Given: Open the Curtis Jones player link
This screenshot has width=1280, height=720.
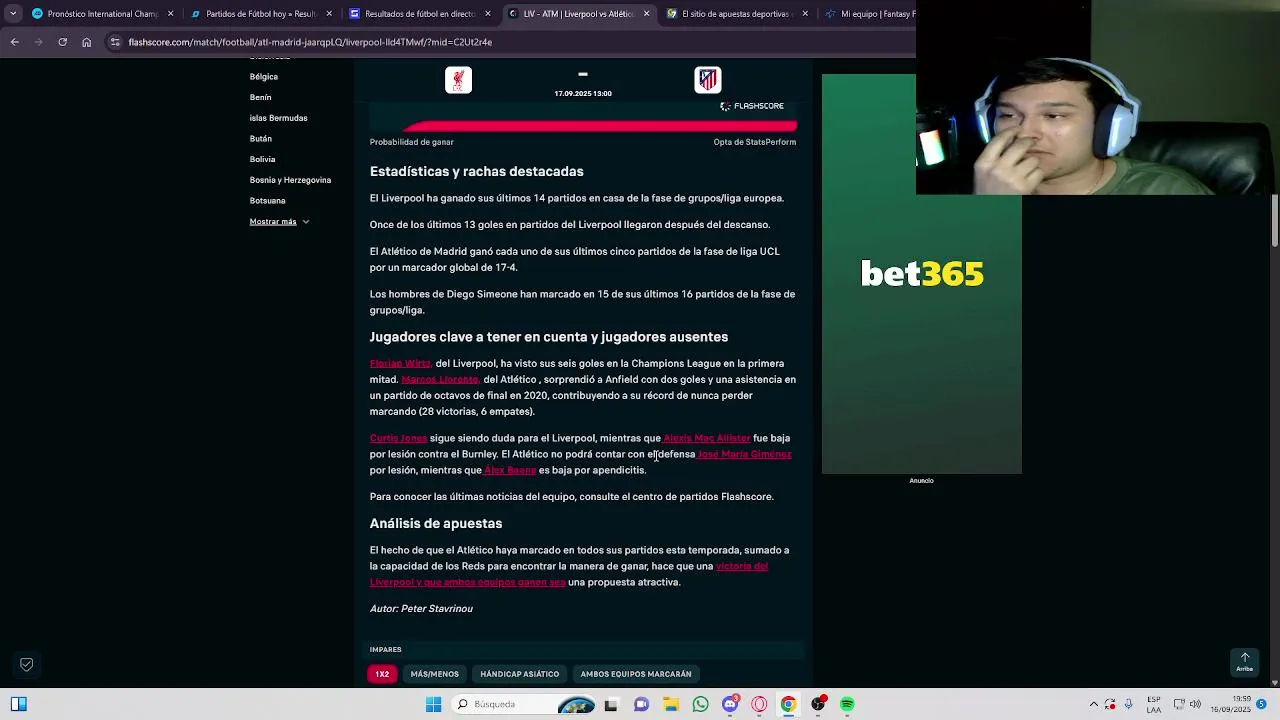Looking at the screenshot, I should click(398, 438).
